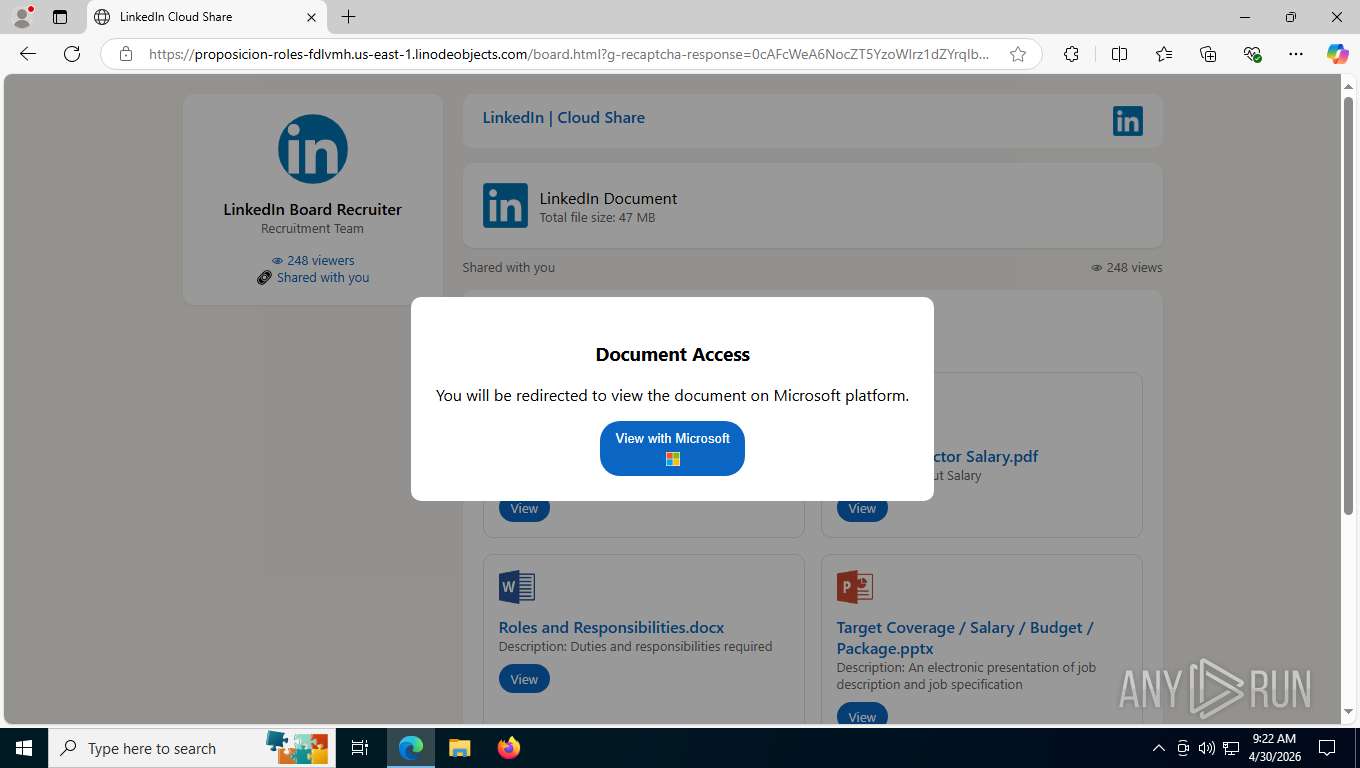1360x768 pixels.
Task: Click the address bar URL
Action: [568, 54]
